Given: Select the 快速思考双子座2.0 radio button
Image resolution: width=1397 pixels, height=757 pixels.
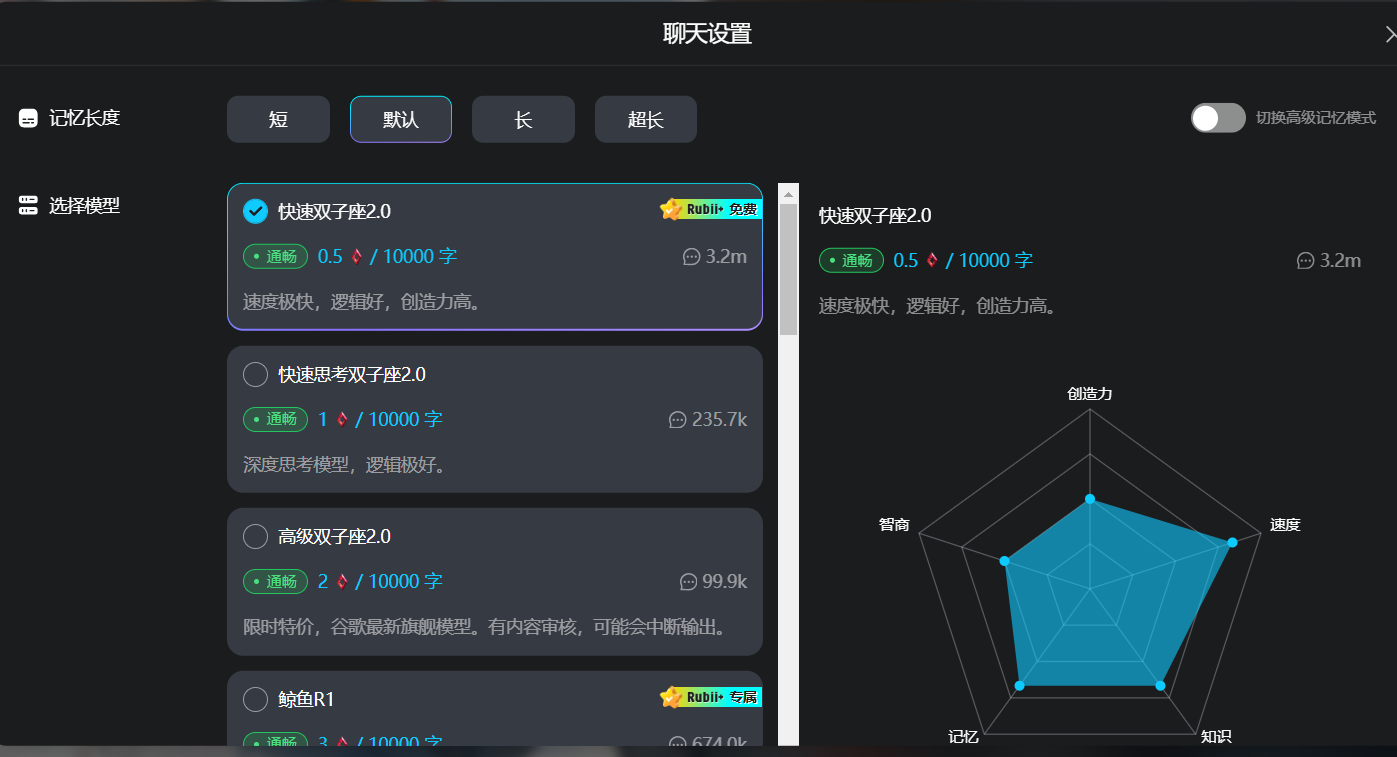Looking at the screenshot, I should pyautogui.click(x=255, y=375).
